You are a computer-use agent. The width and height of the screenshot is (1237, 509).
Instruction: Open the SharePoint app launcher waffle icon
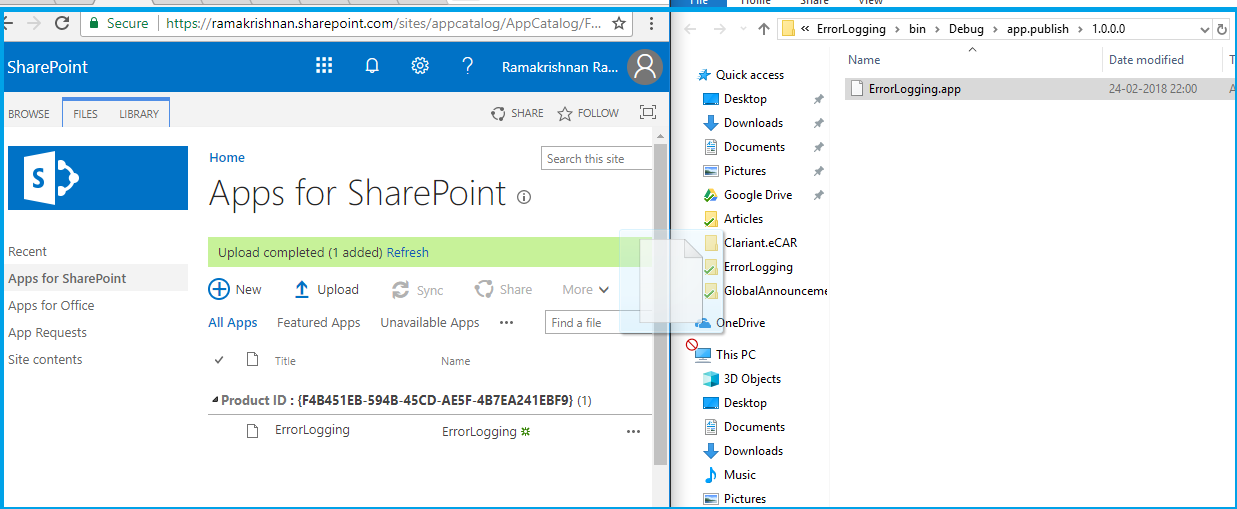[324, 66]
